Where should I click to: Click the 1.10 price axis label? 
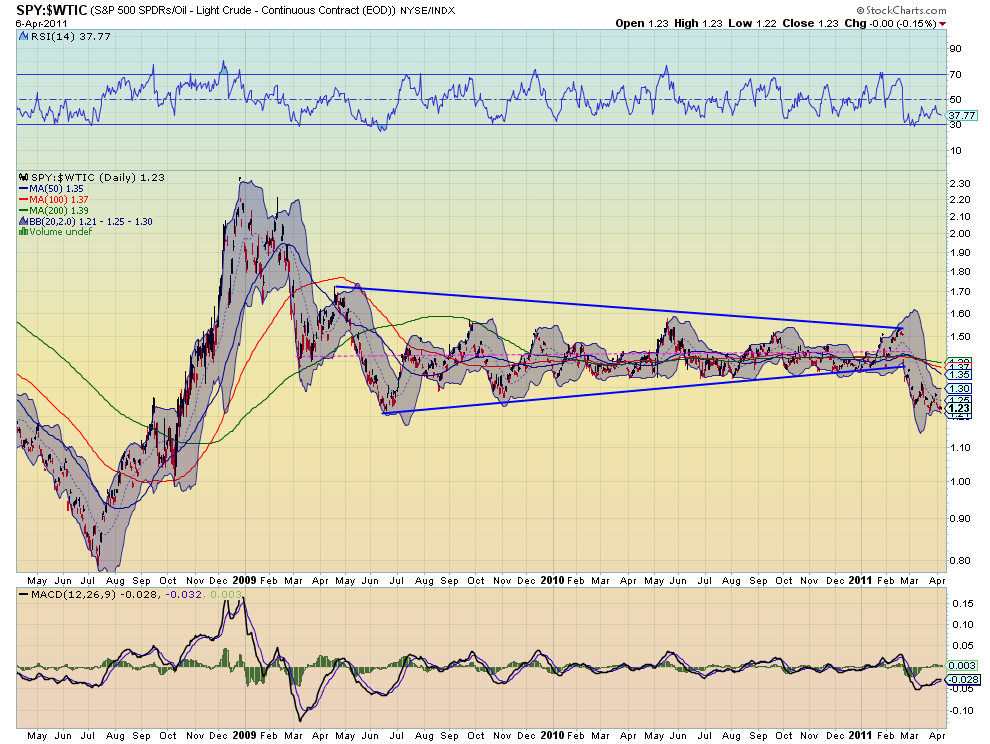(x=960, y=448)
